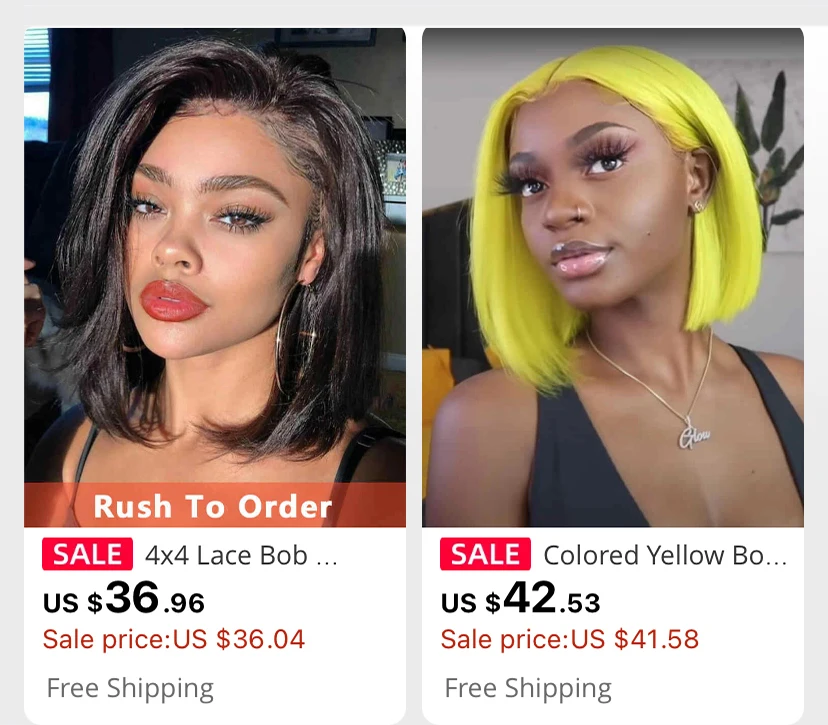828x725 pixels.
Task: Open the Colored Yellow Bob wig photo
Action: tap(613, 277)
